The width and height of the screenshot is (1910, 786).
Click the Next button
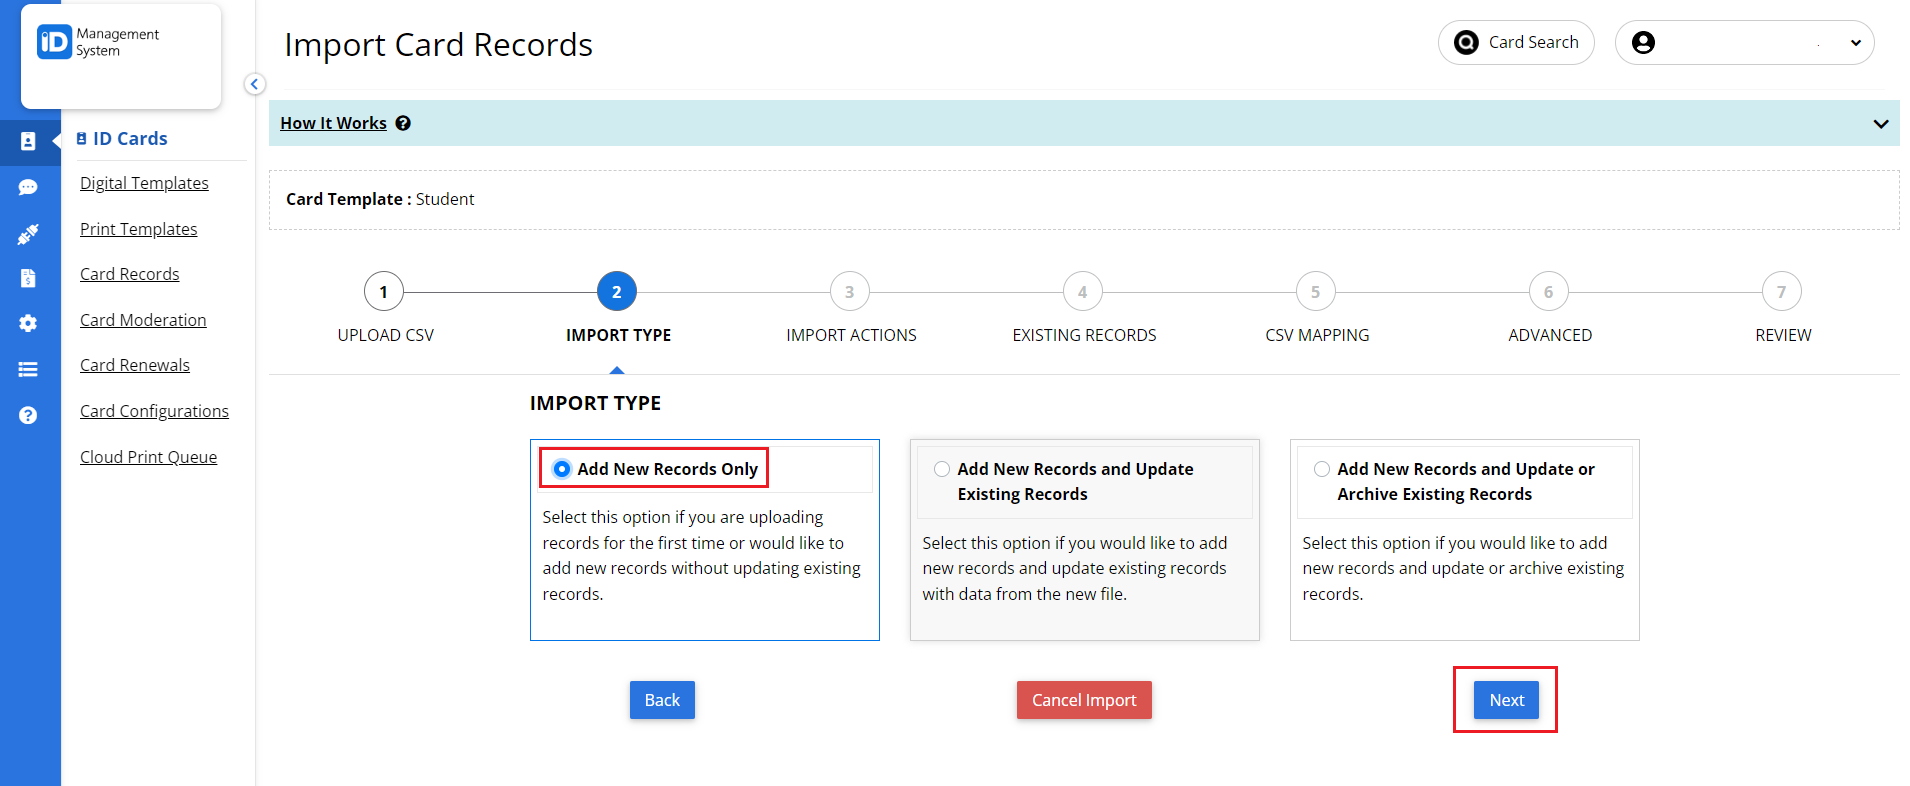(1506, 700)
